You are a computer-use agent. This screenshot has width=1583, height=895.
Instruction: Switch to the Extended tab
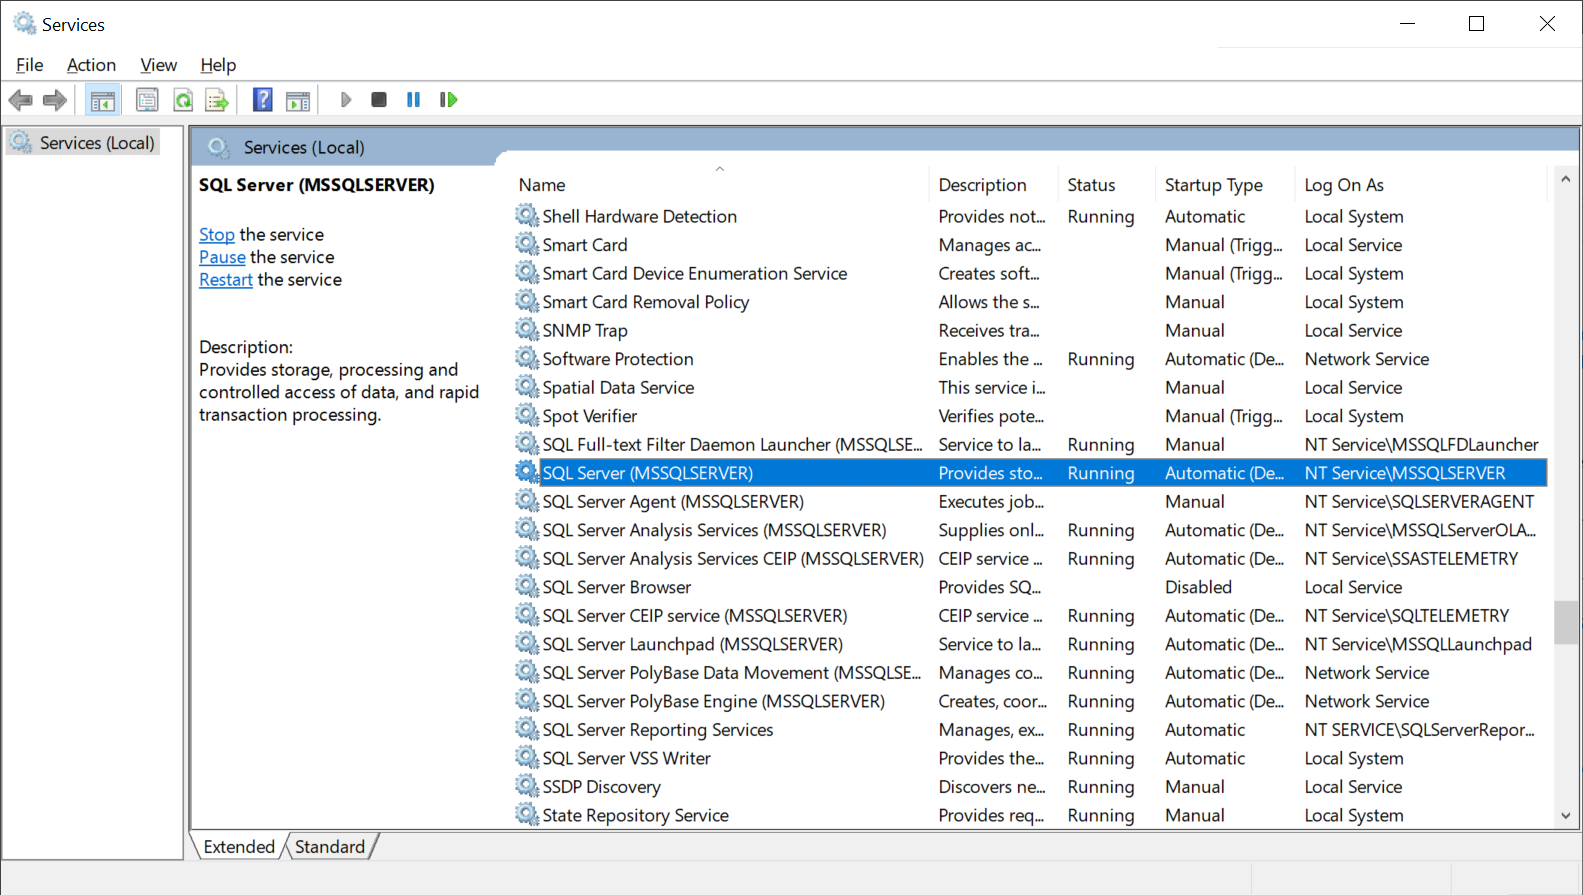239,847
